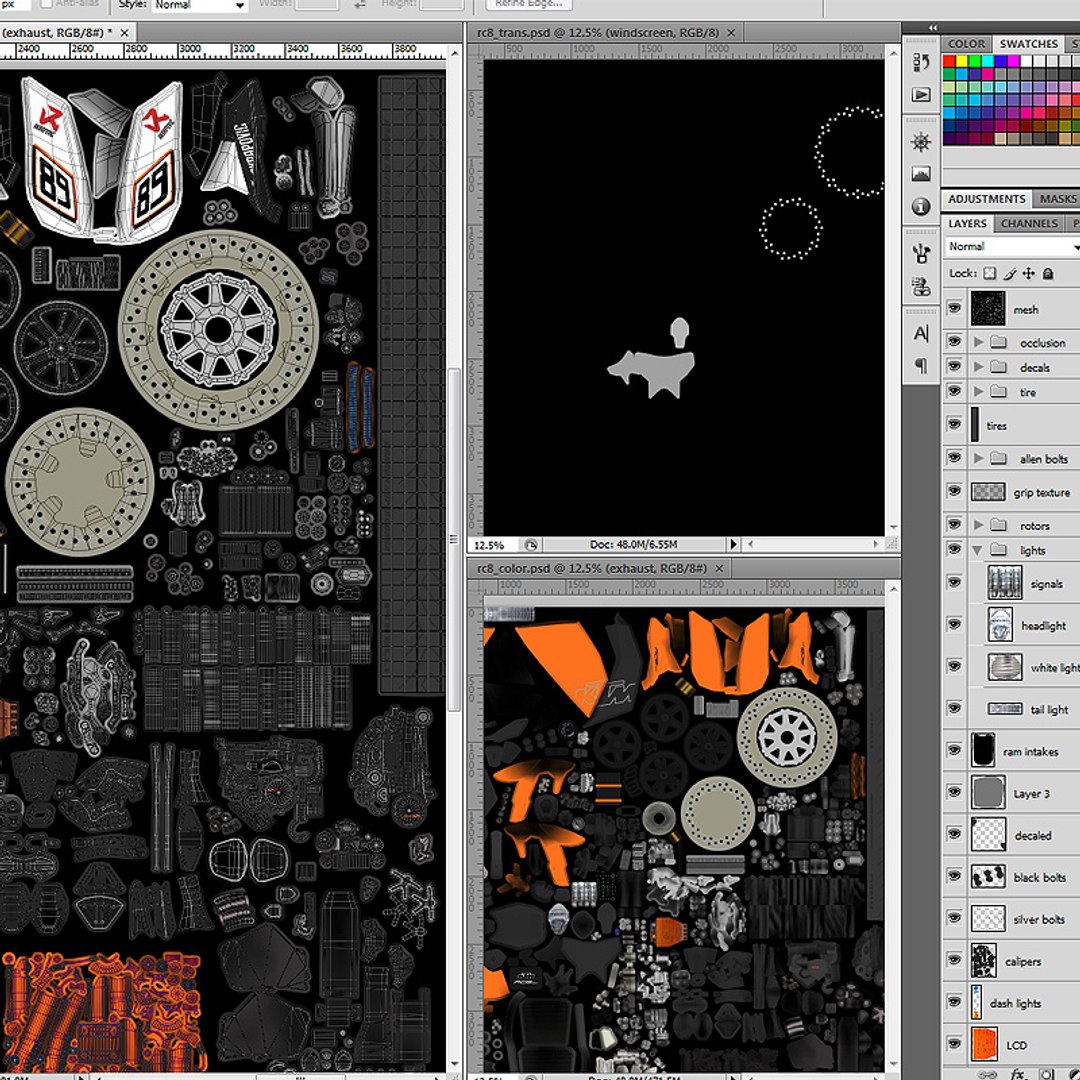This screenshot has height=1080, width=1080.
Task: Select the dash lights layer
Action: (x=1010, y=1003)
